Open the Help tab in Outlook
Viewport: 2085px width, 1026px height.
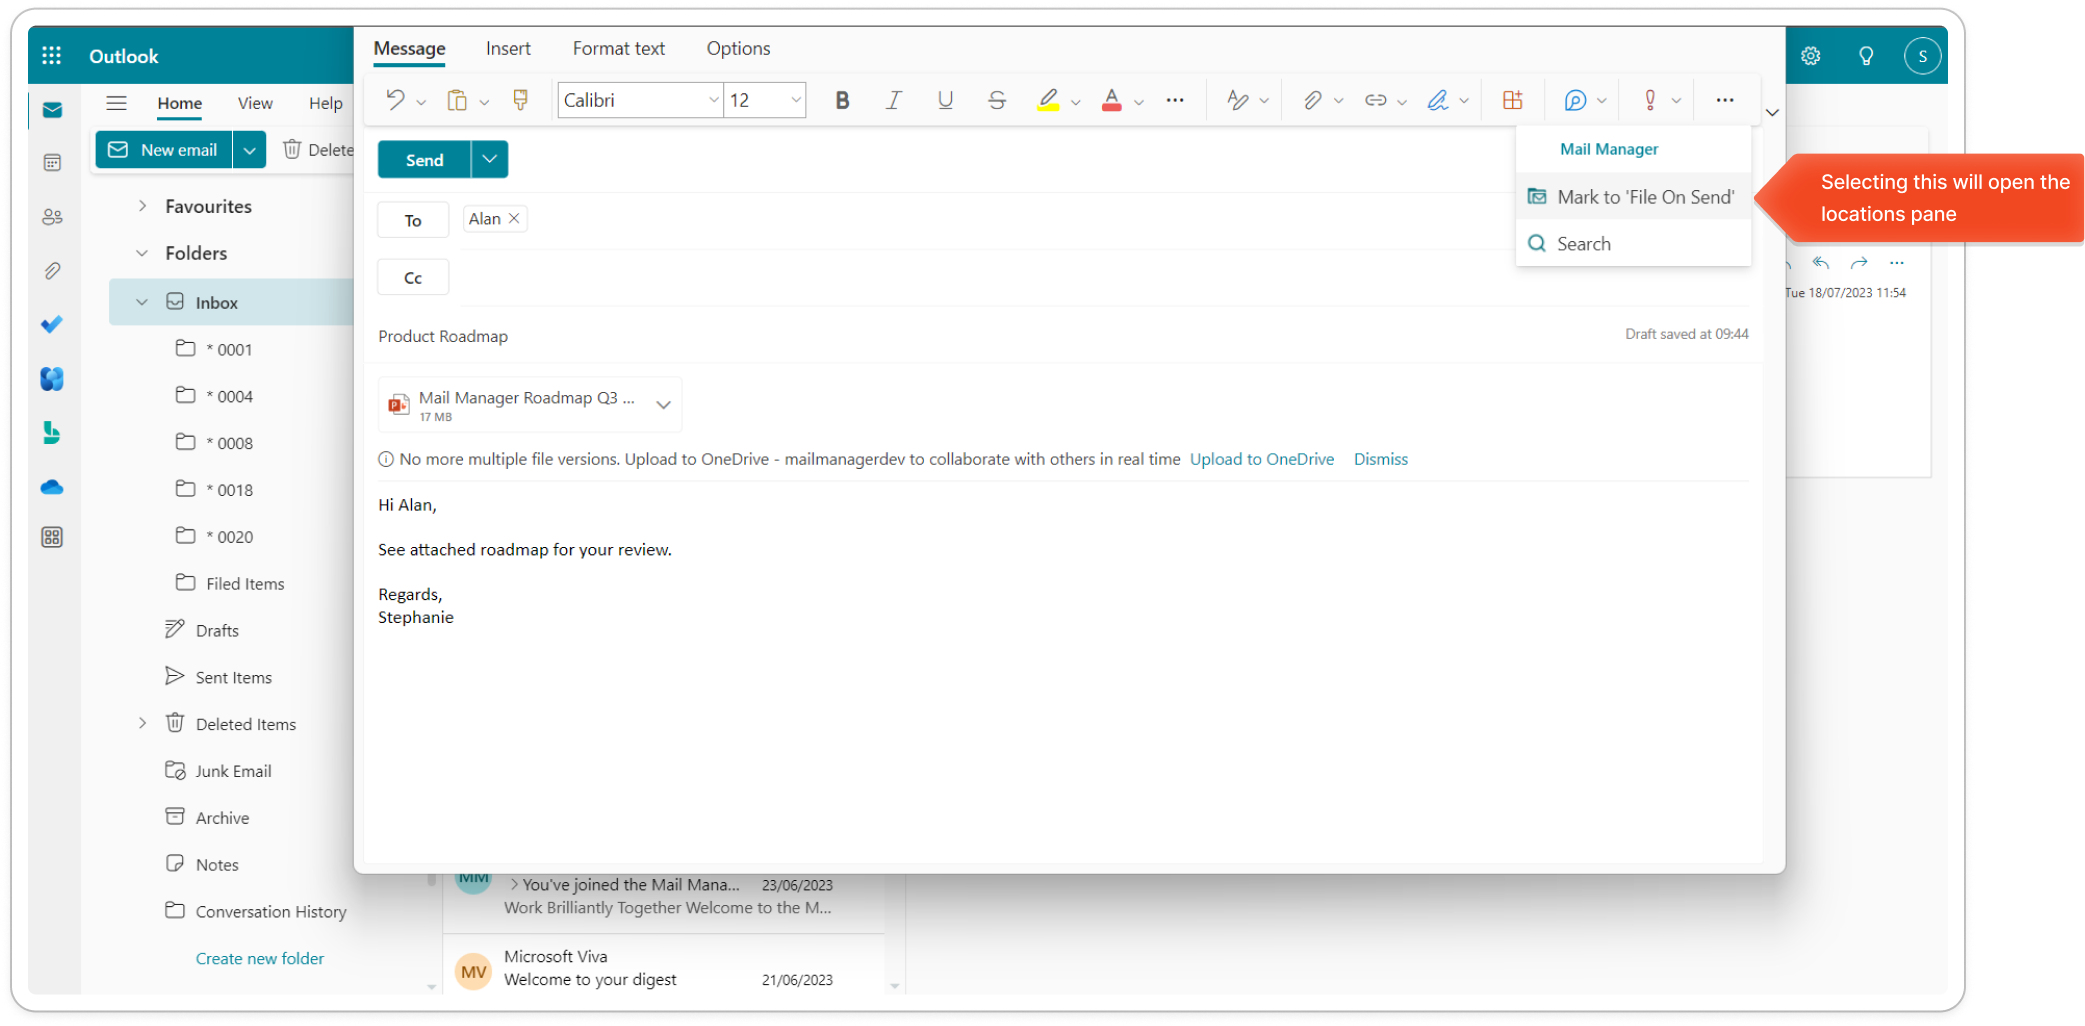click(x=325, y=103)
